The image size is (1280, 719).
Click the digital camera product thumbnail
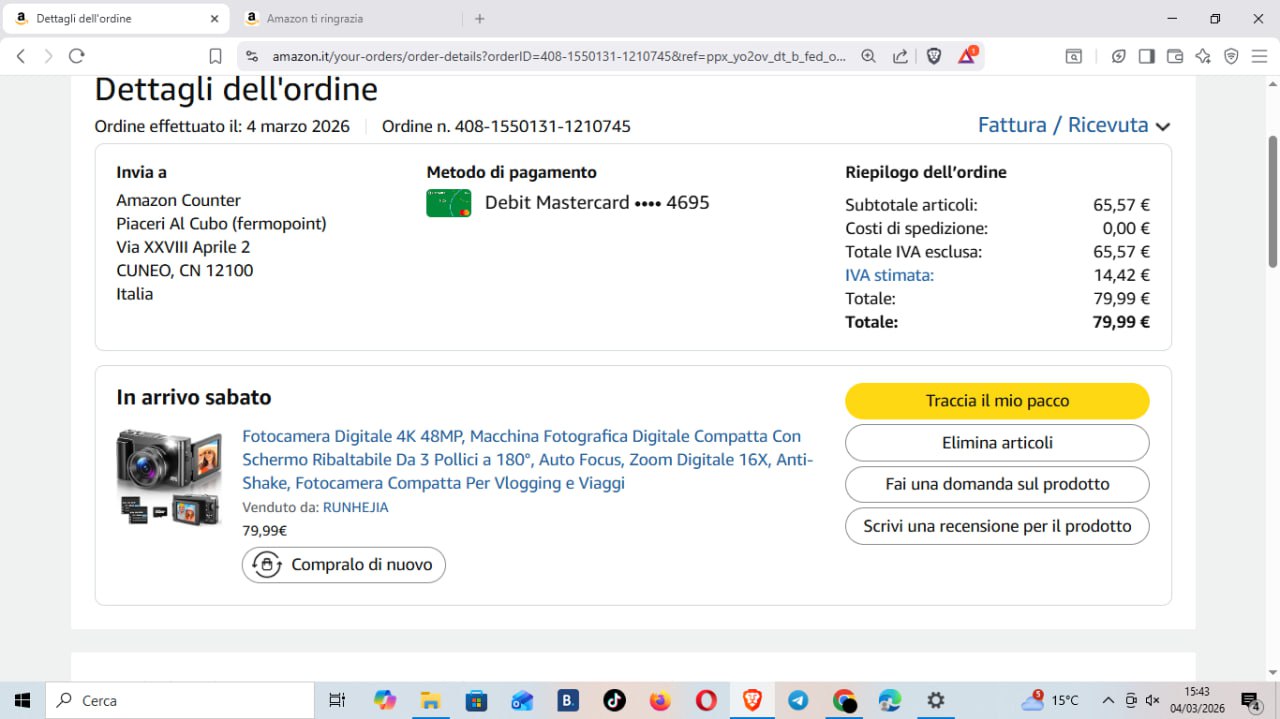pos(169,477)
